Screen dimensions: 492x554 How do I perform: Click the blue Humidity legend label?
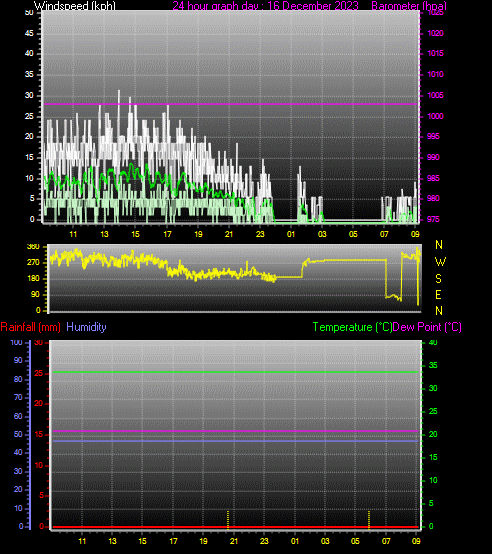[x=86, y=327]
